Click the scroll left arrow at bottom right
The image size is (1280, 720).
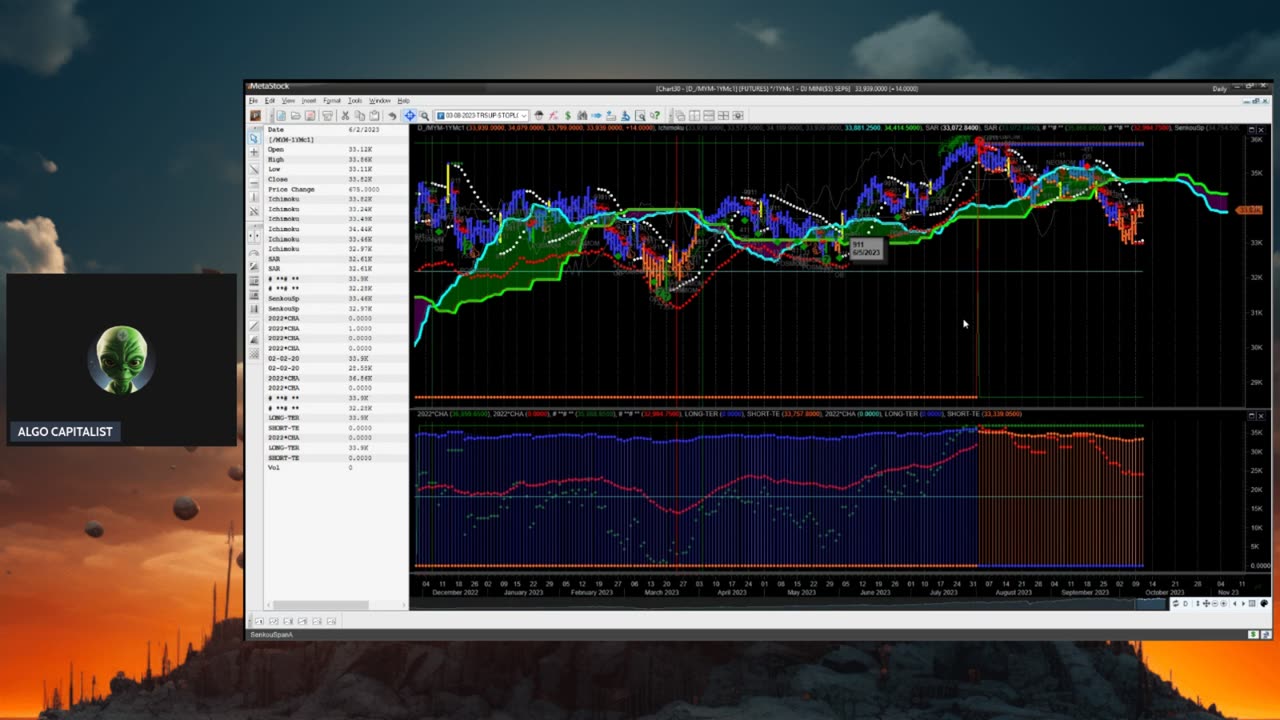(x=1235, y=603)
